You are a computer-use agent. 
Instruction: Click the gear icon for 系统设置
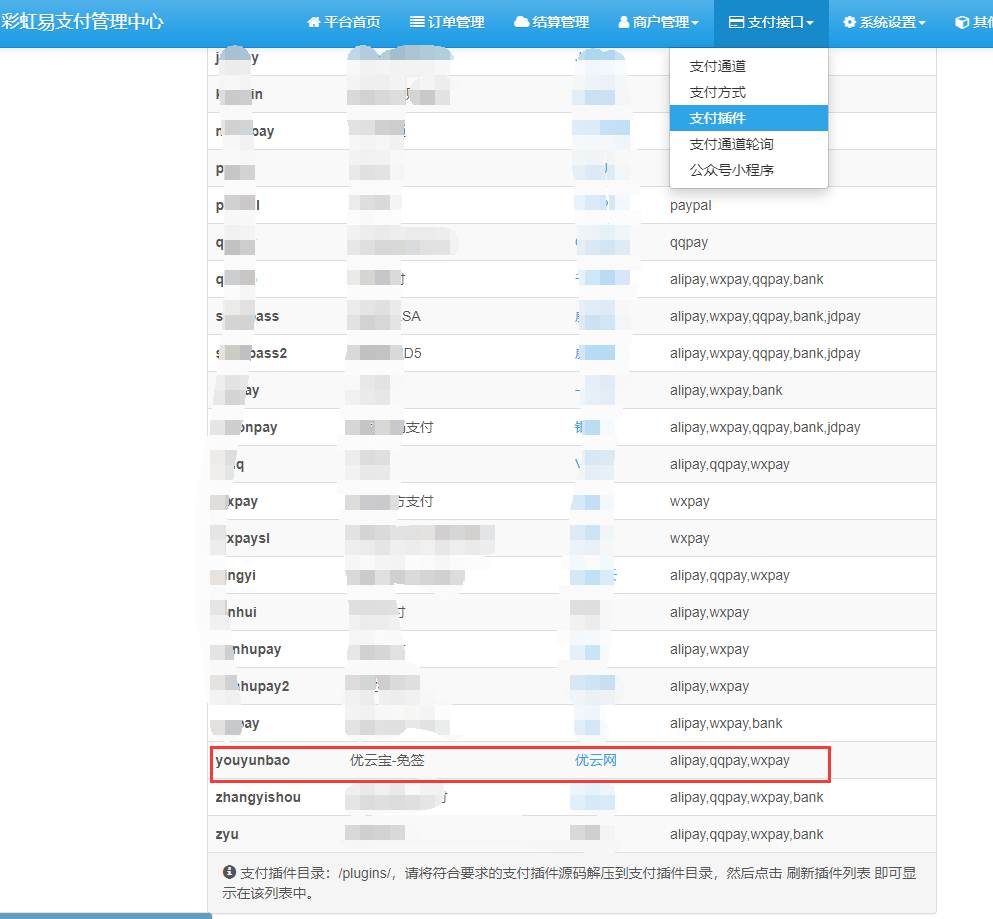849,22
